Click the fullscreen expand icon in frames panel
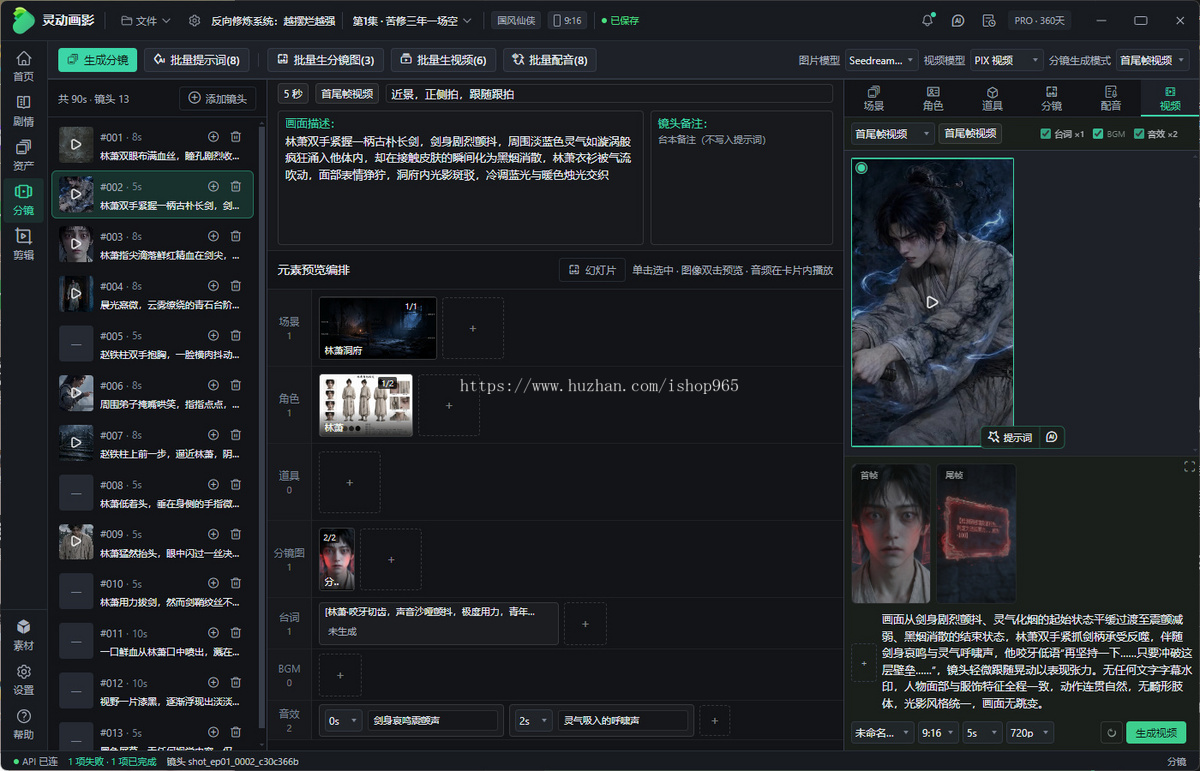Viewport: 1200px width, 771px height. point(1189,467)
